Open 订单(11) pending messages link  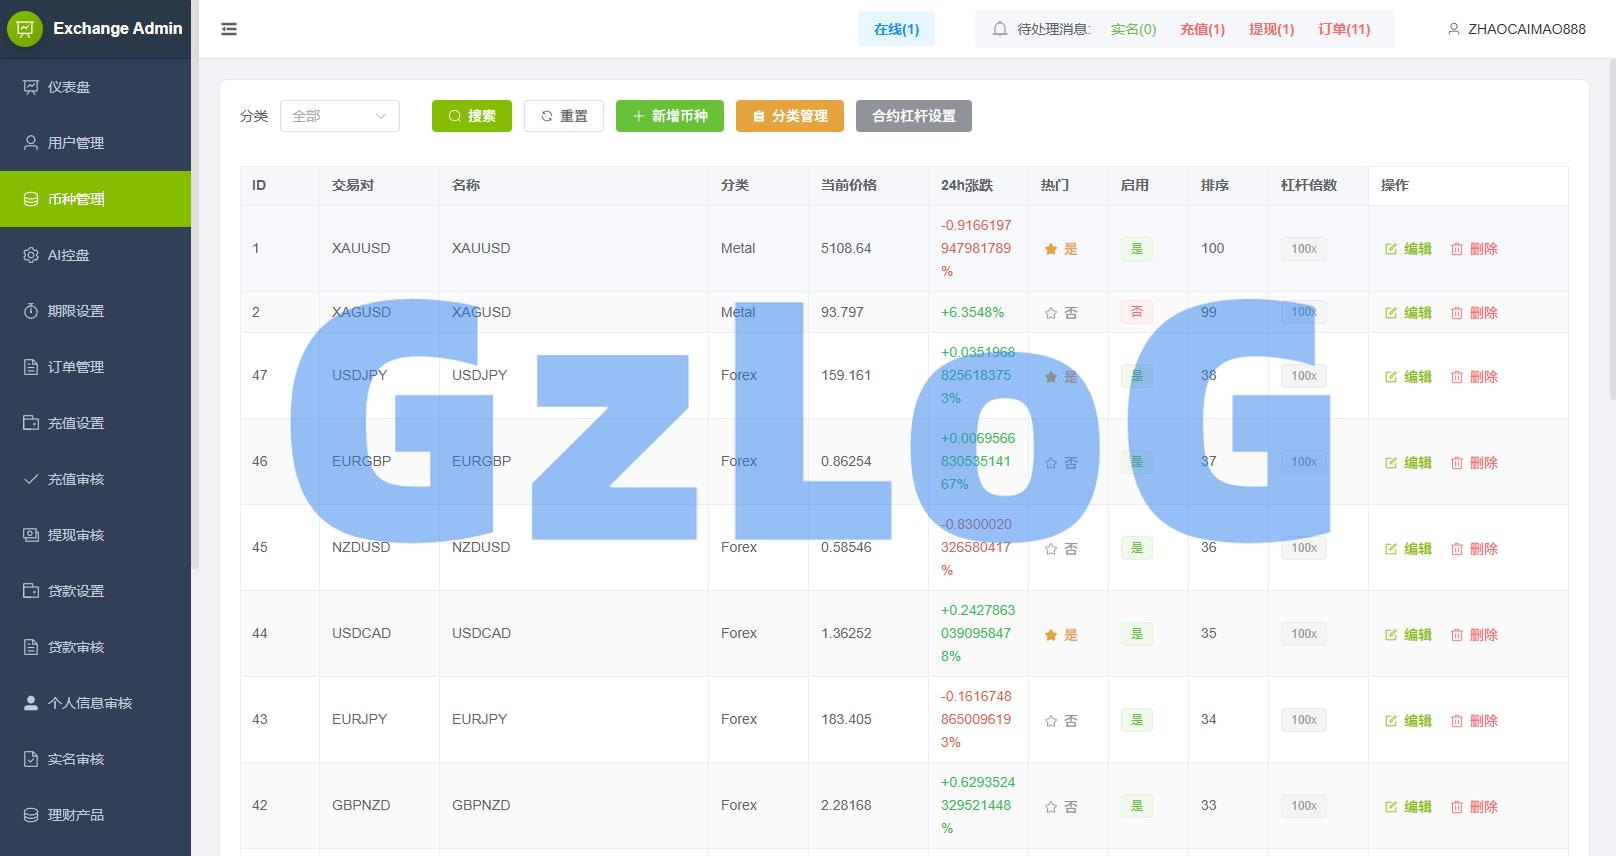(x=1344, y=29)
